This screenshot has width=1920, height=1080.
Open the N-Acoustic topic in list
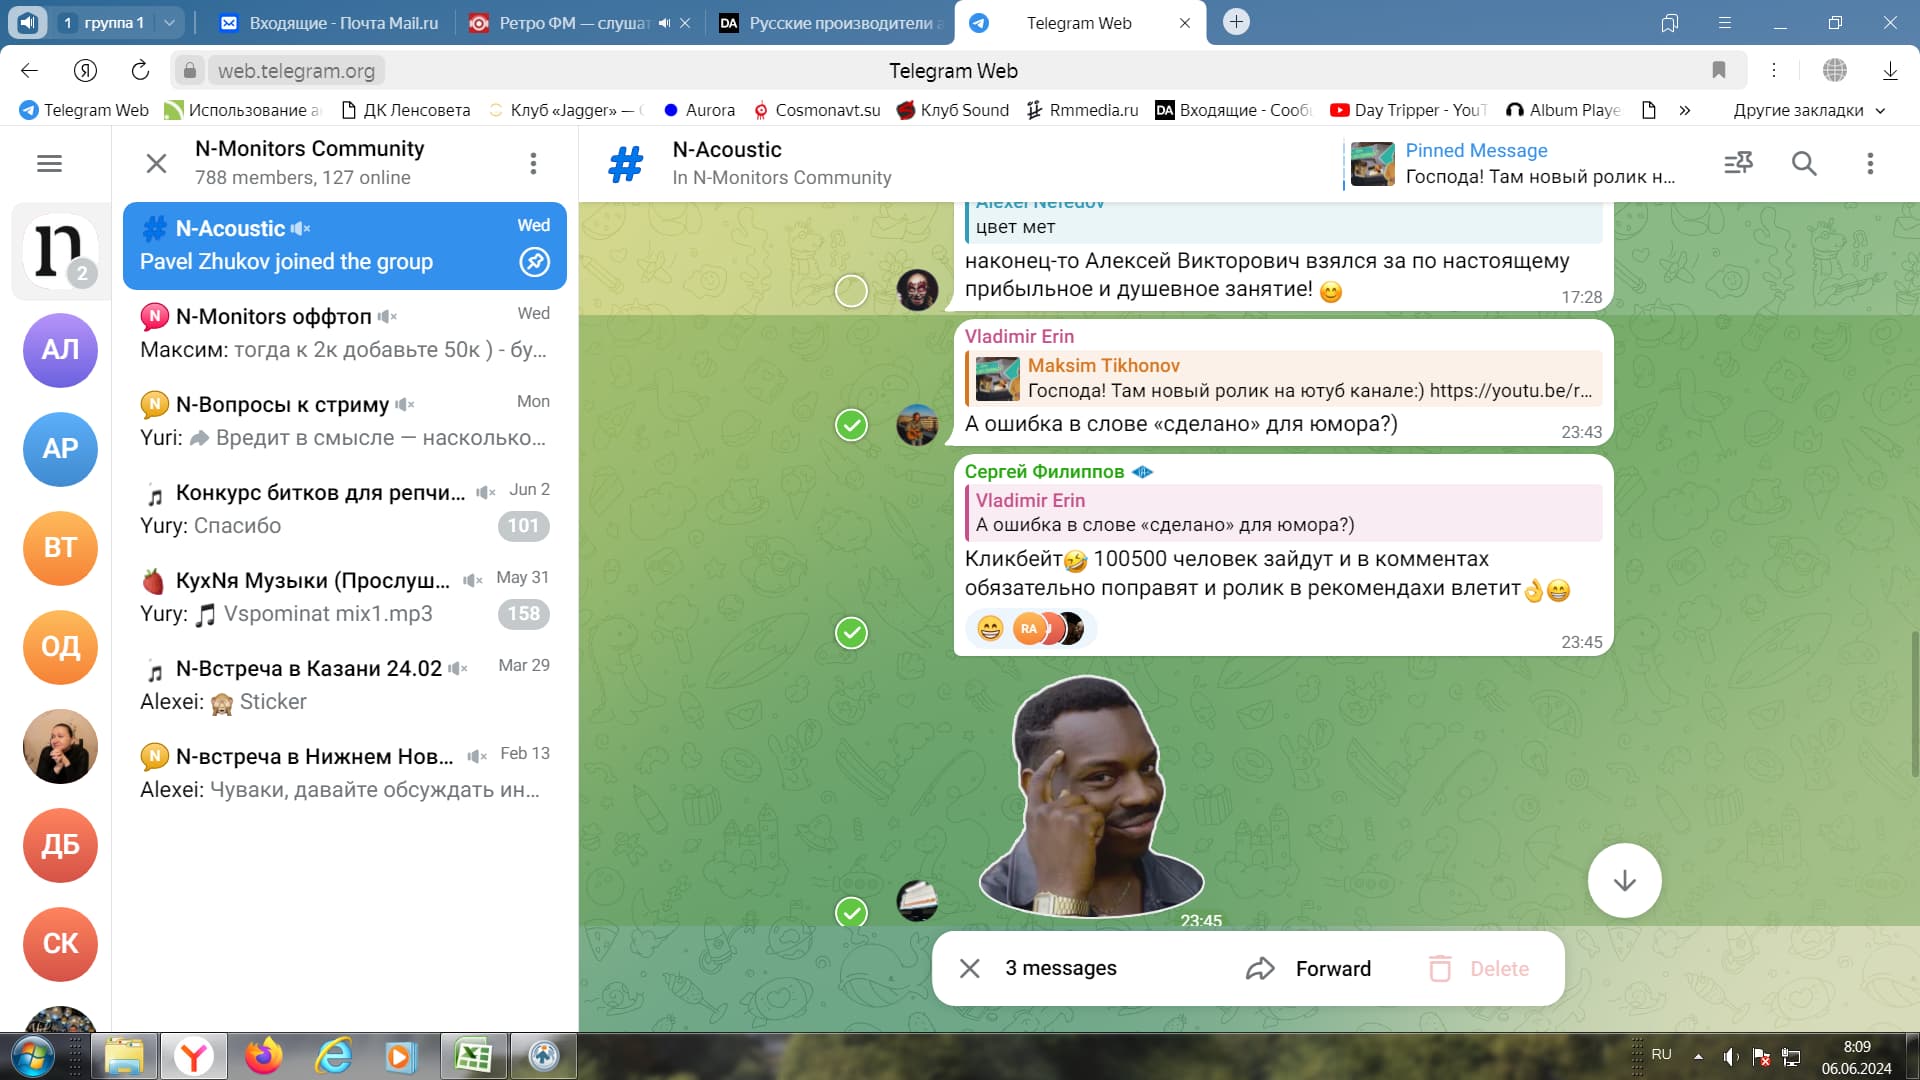point(345,246)
